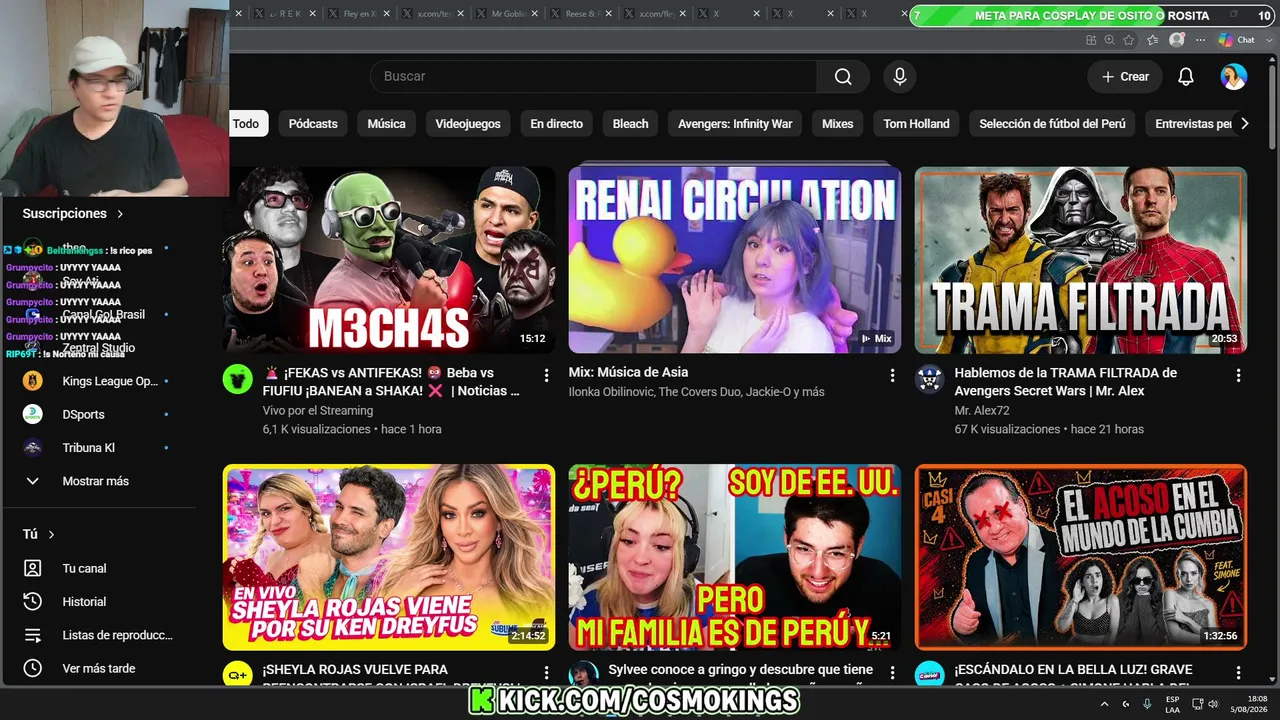The width and height of the screenshot is (1280, 720).
Task: Click taskbar microphone tray icon
Action: 1147,704
